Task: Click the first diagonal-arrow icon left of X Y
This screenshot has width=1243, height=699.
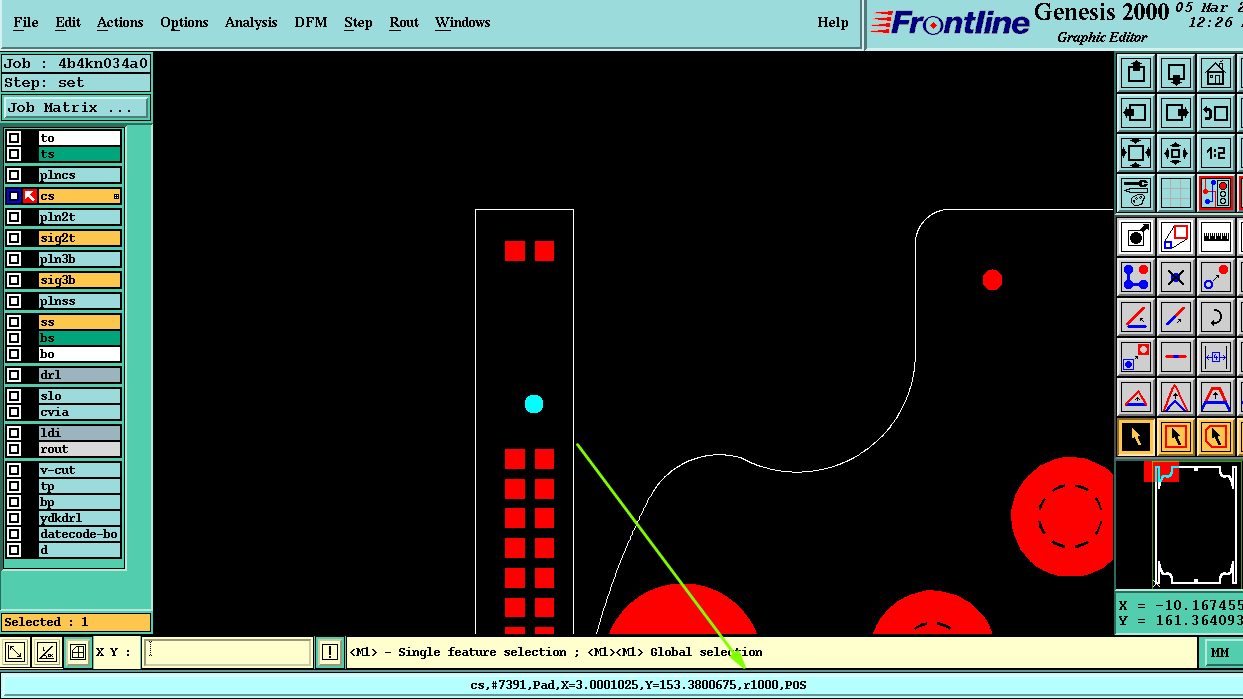Action: 16,653
